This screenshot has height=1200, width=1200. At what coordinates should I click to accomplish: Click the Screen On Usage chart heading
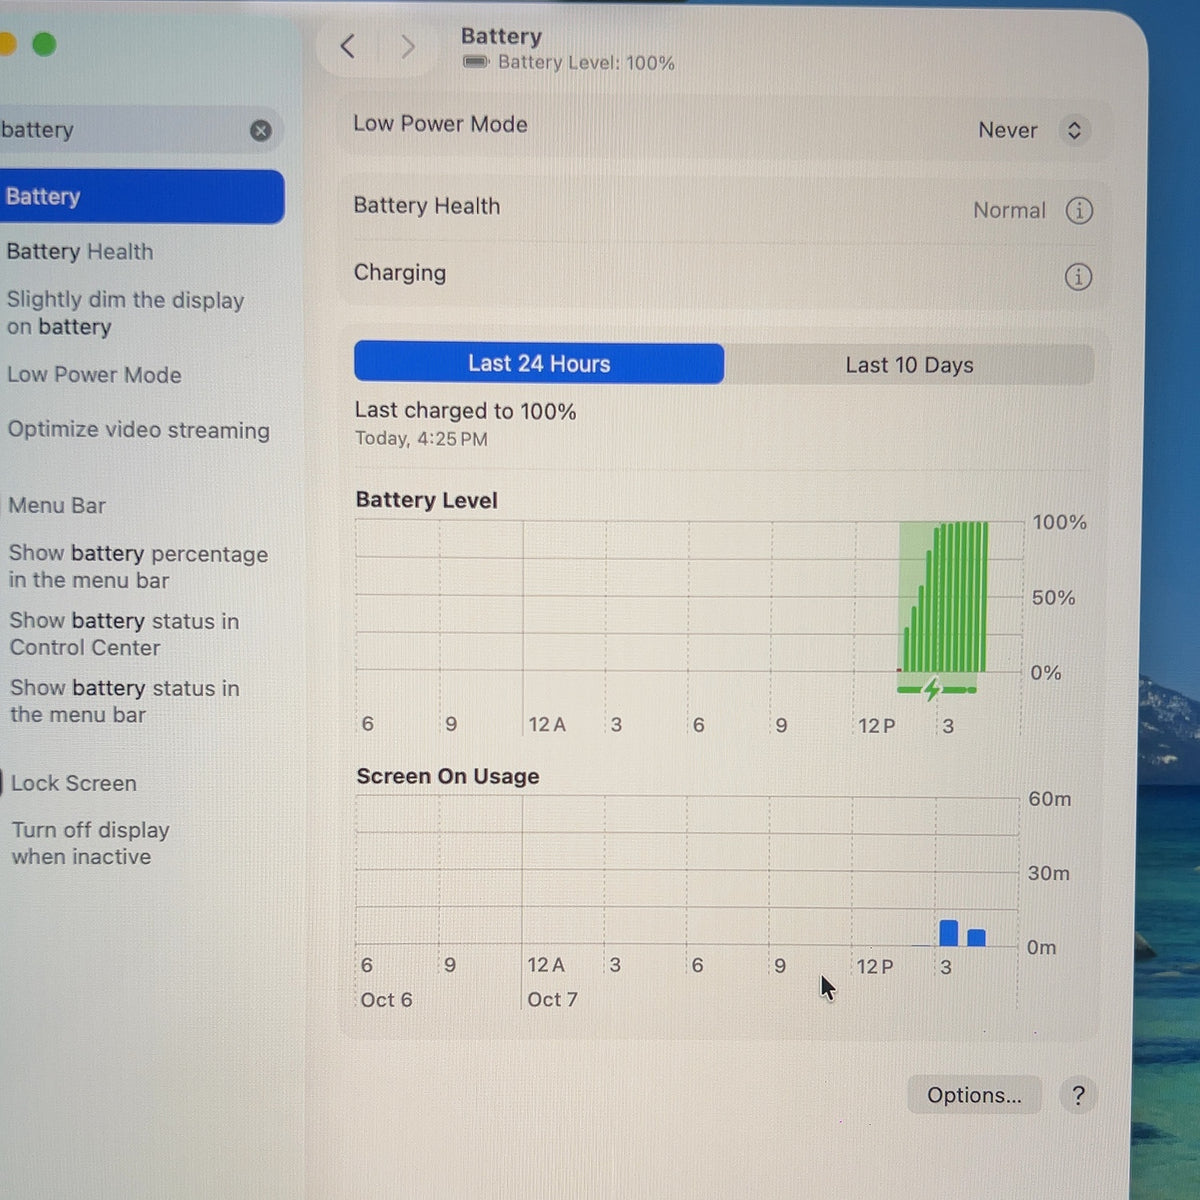click(448, 776)
